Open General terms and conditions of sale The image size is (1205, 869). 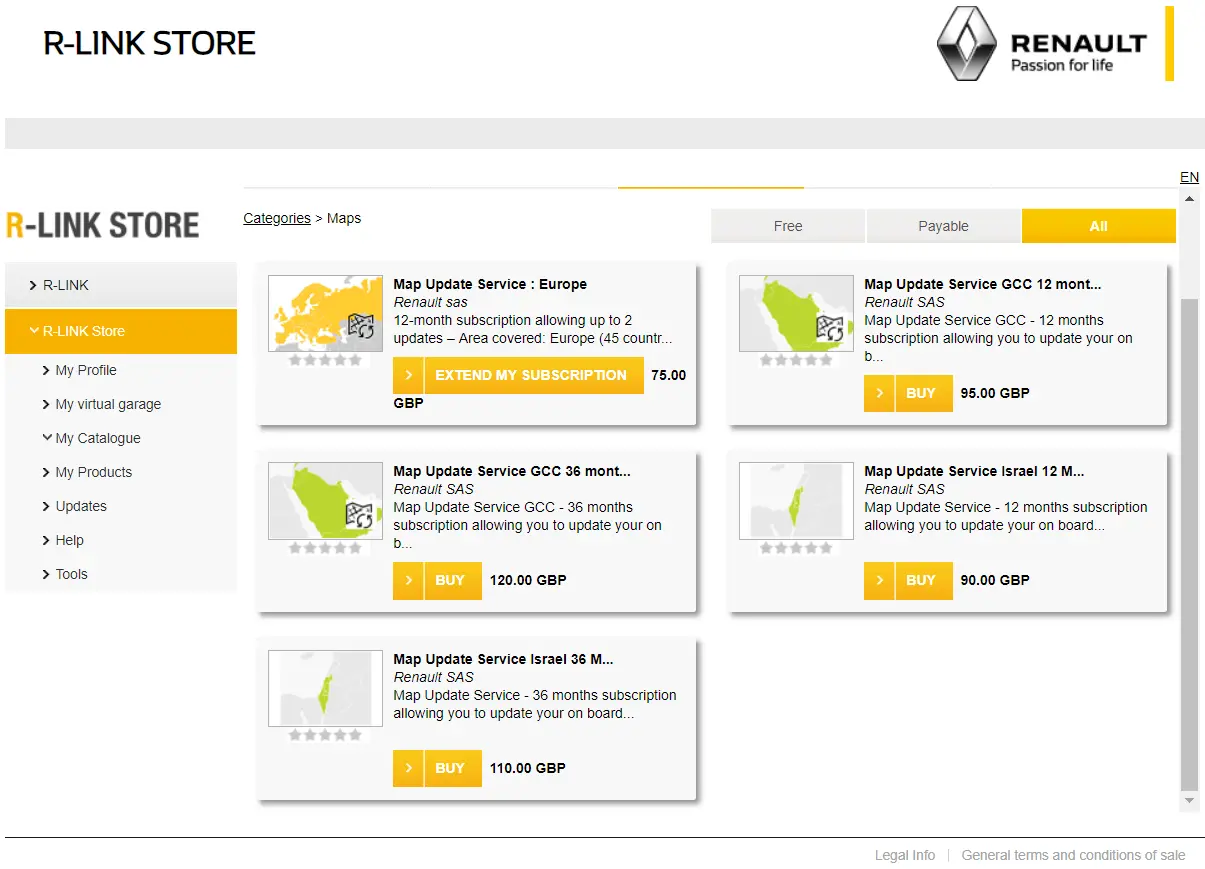1073,855
